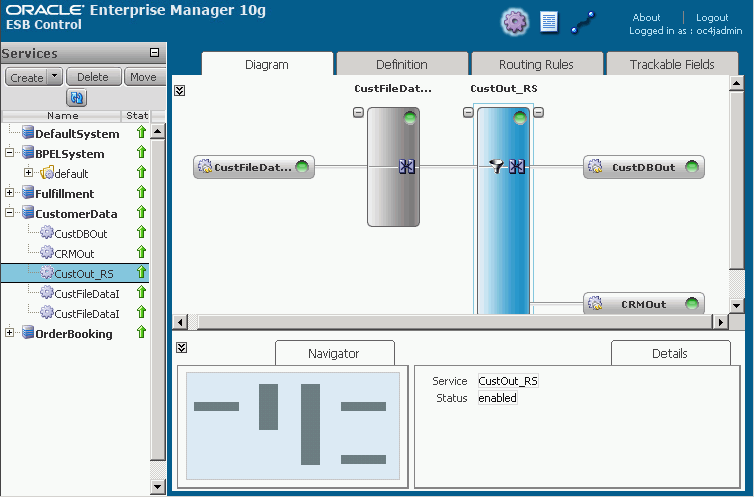Open the Routing Rules tab
Screen dimensions: 754x497
click(x=537, y=64)
